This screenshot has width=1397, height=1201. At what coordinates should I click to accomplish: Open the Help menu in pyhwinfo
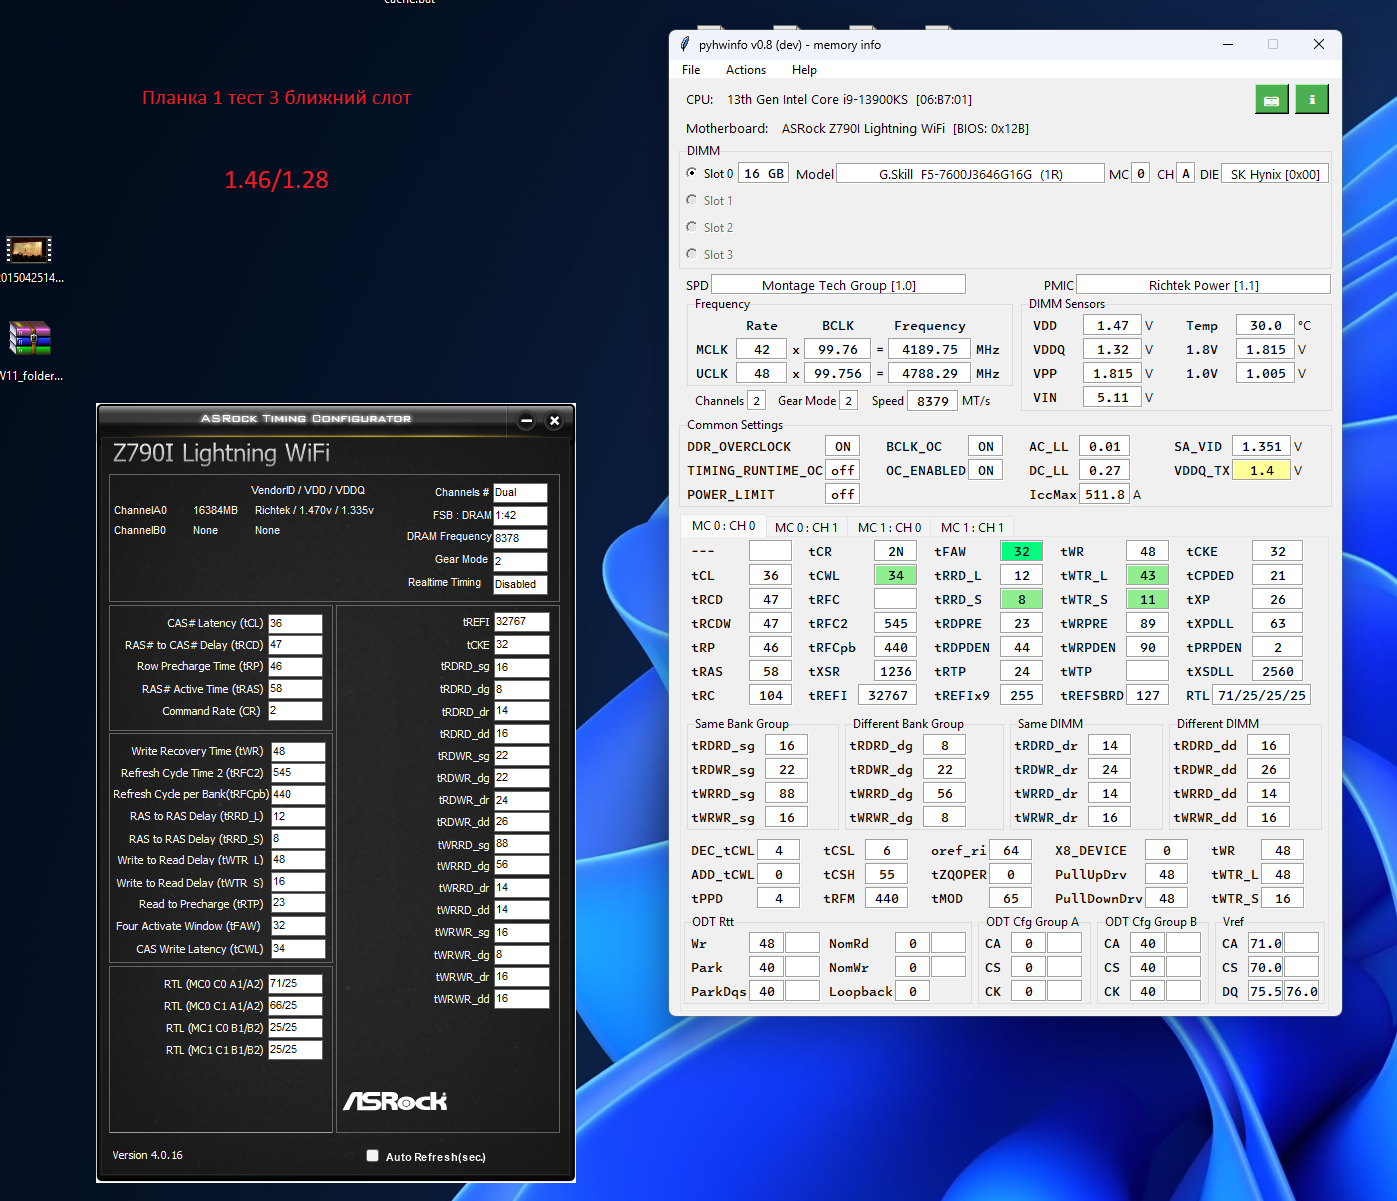(804, 70)
